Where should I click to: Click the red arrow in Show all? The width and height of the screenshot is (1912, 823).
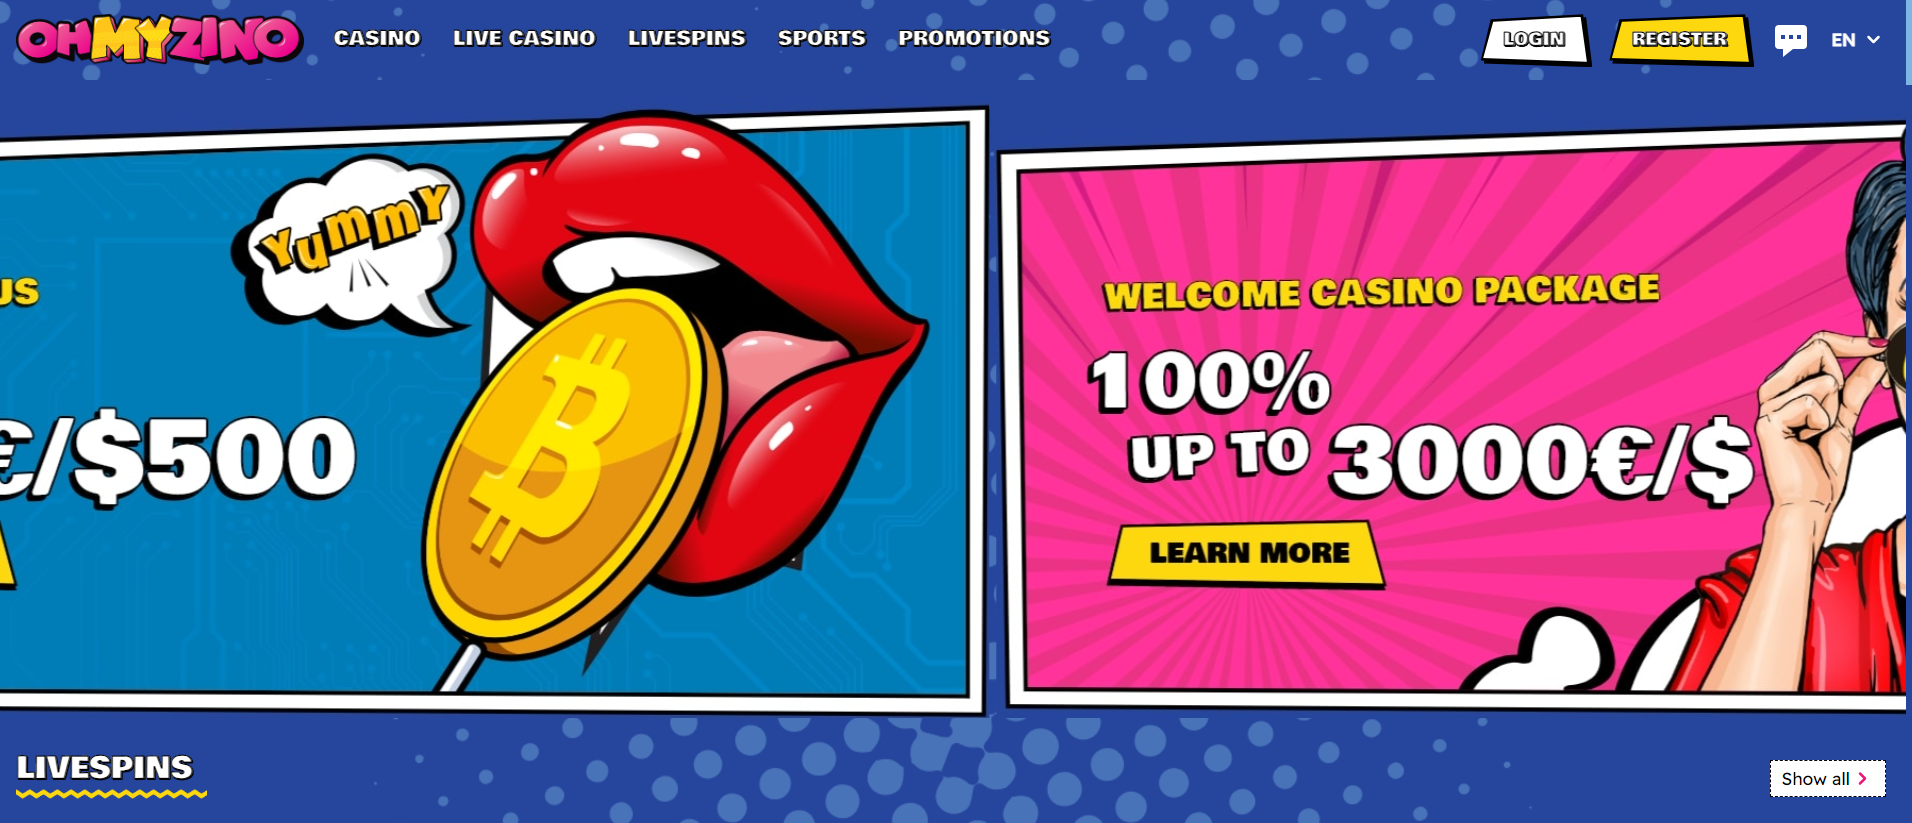click(1862, 778)
